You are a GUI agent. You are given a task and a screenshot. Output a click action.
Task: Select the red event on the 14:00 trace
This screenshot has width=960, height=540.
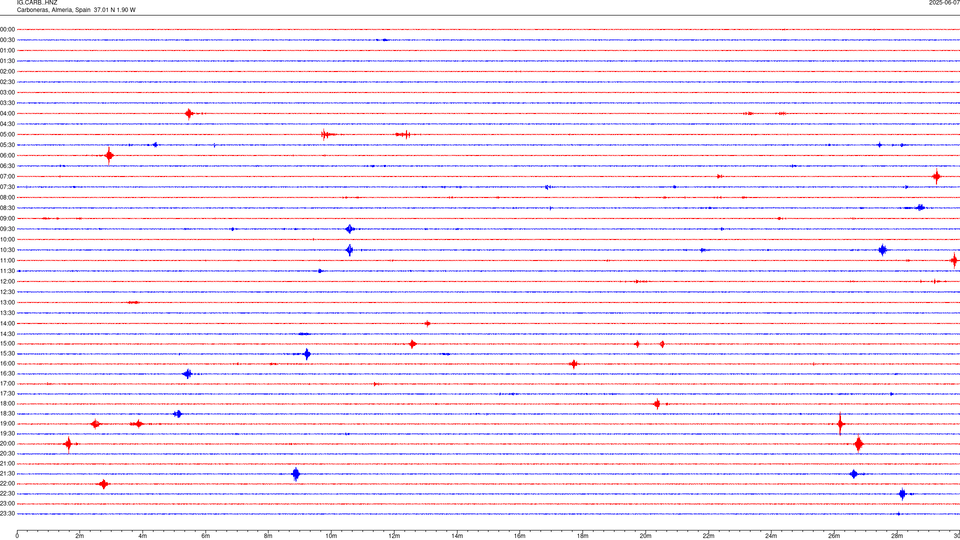pos(427,323)
